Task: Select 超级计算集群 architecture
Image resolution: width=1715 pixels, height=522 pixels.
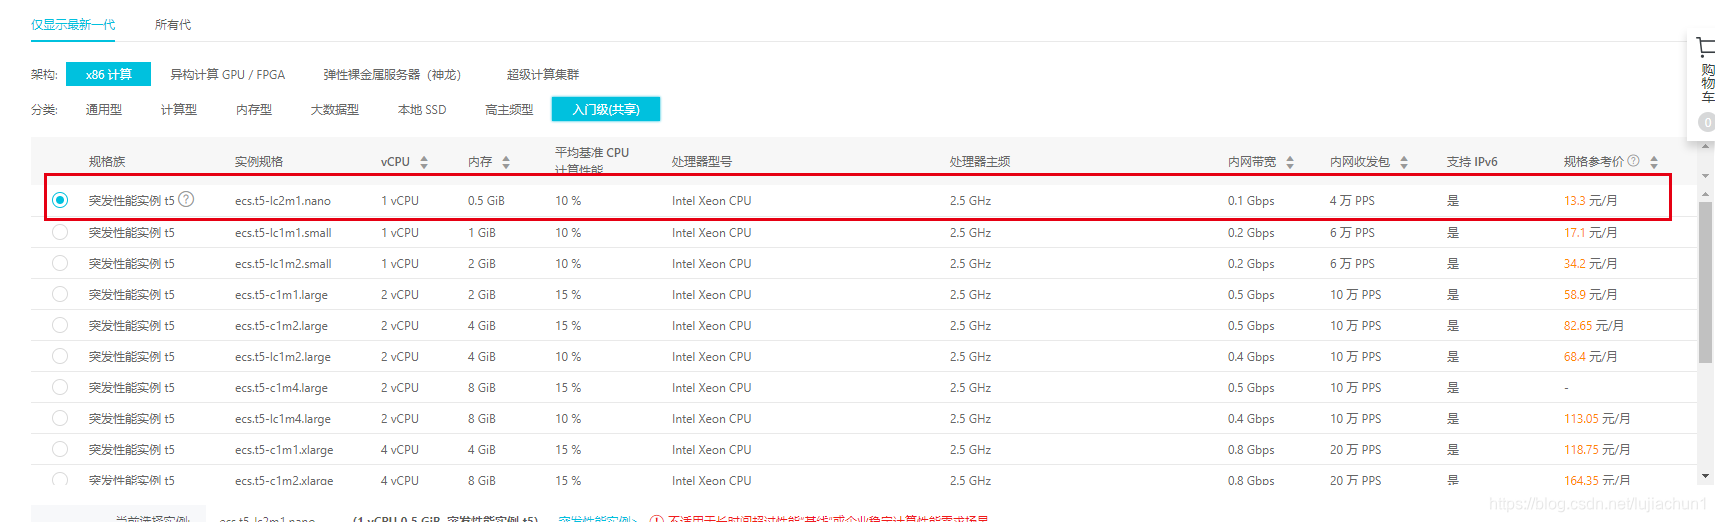Action: (x=543, y=74)
